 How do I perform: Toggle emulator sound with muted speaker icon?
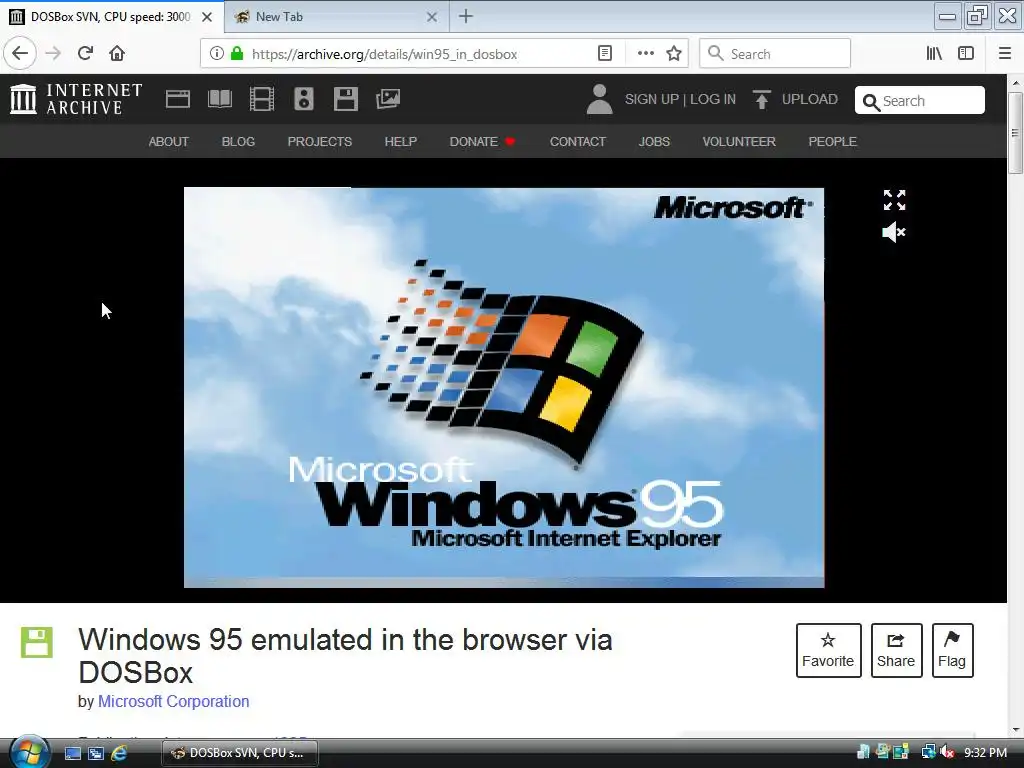[893, 232]
